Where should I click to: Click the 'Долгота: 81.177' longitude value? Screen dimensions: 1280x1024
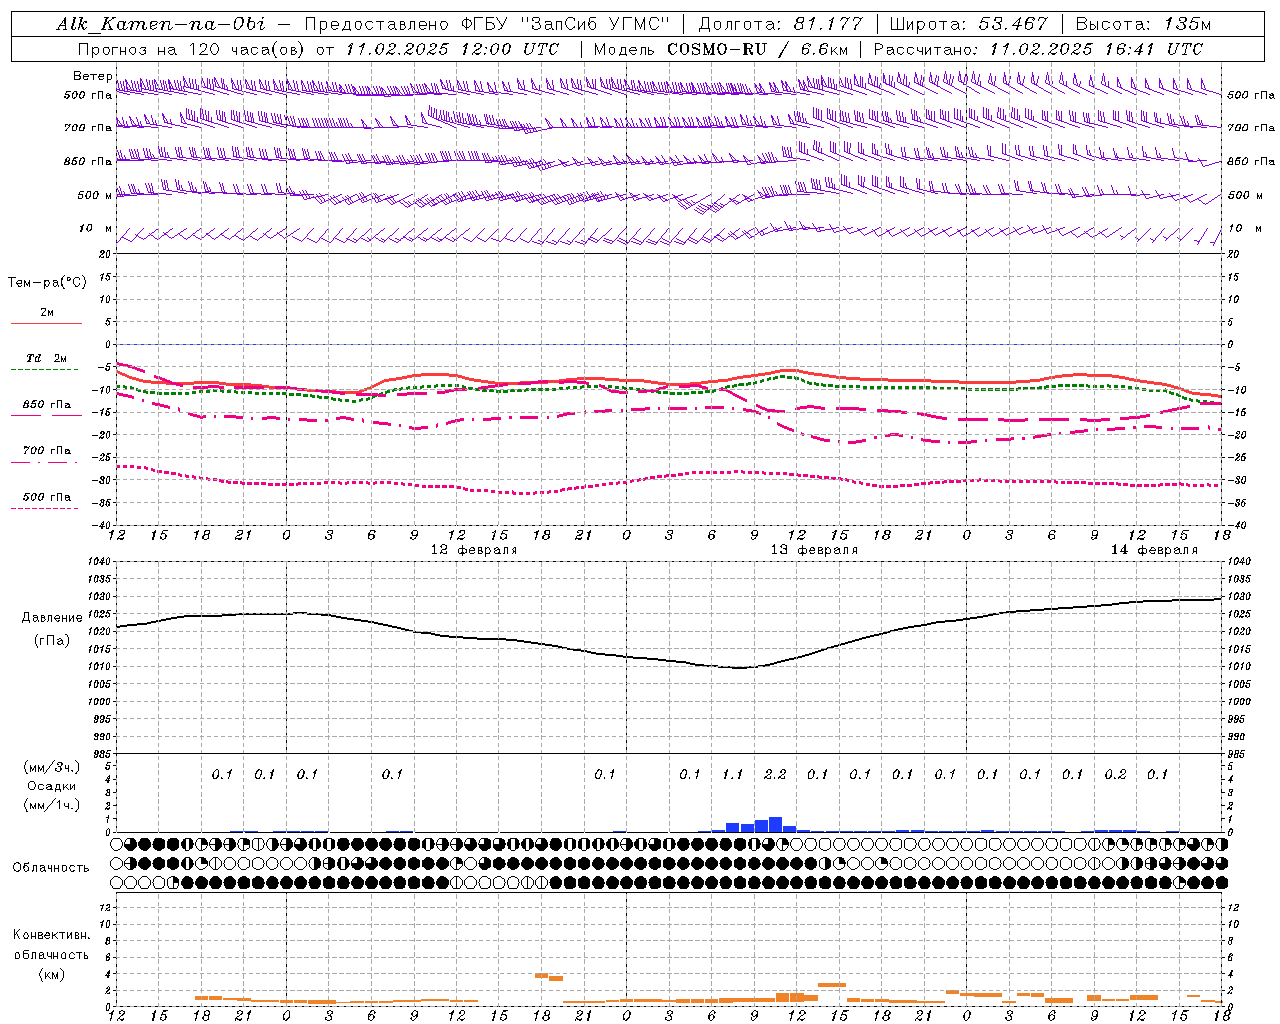point(780,23)
